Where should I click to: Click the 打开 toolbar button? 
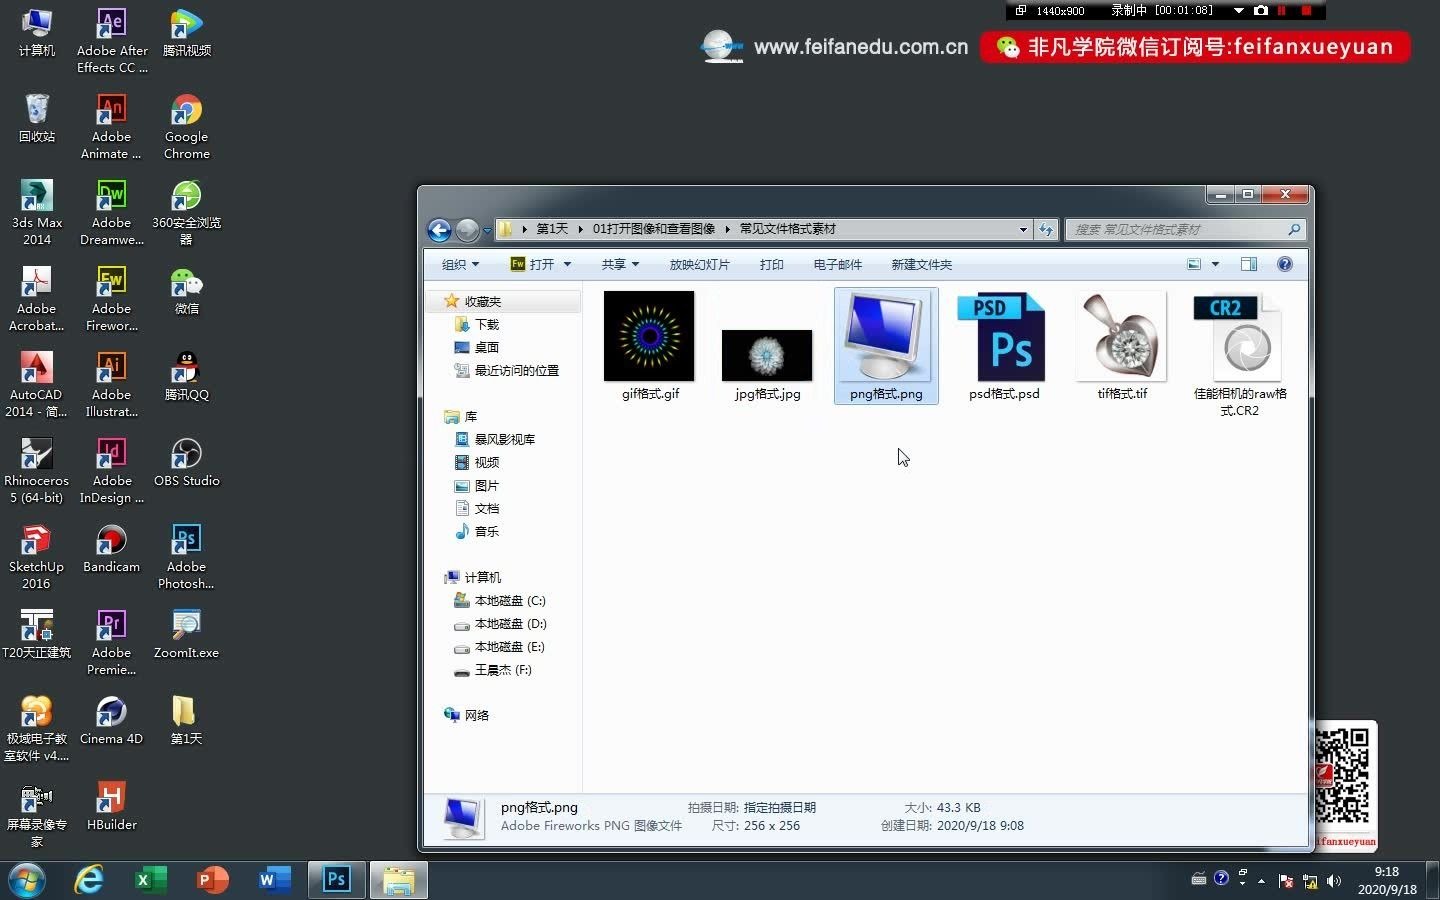click(x=533, y=264)
